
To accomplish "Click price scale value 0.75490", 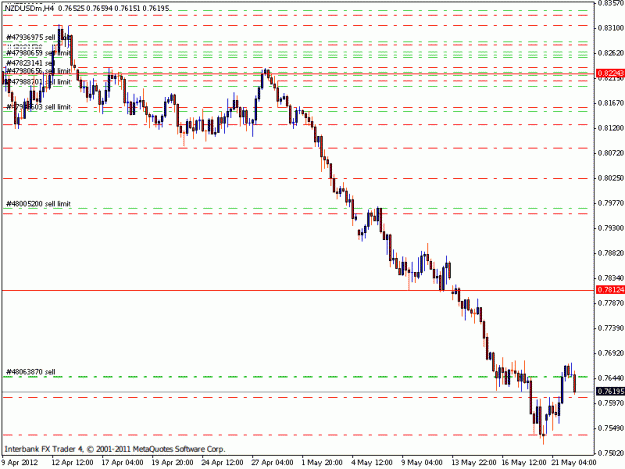I will [x=611, y=428].
